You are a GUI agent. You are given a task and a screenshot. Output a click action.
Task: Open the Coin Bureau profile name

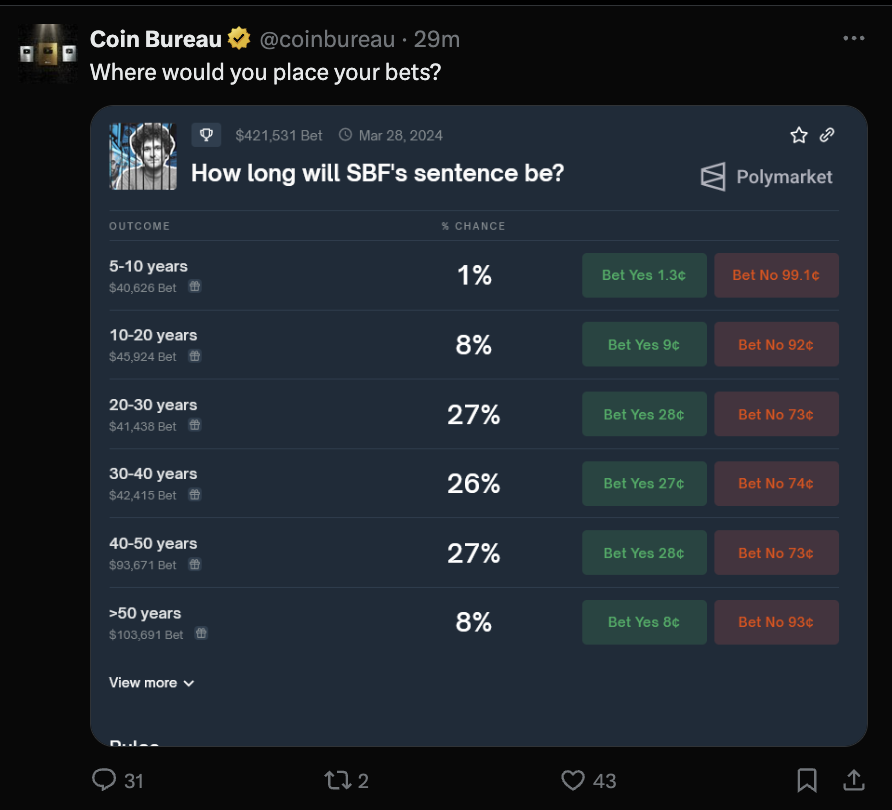tap(156, 39)
